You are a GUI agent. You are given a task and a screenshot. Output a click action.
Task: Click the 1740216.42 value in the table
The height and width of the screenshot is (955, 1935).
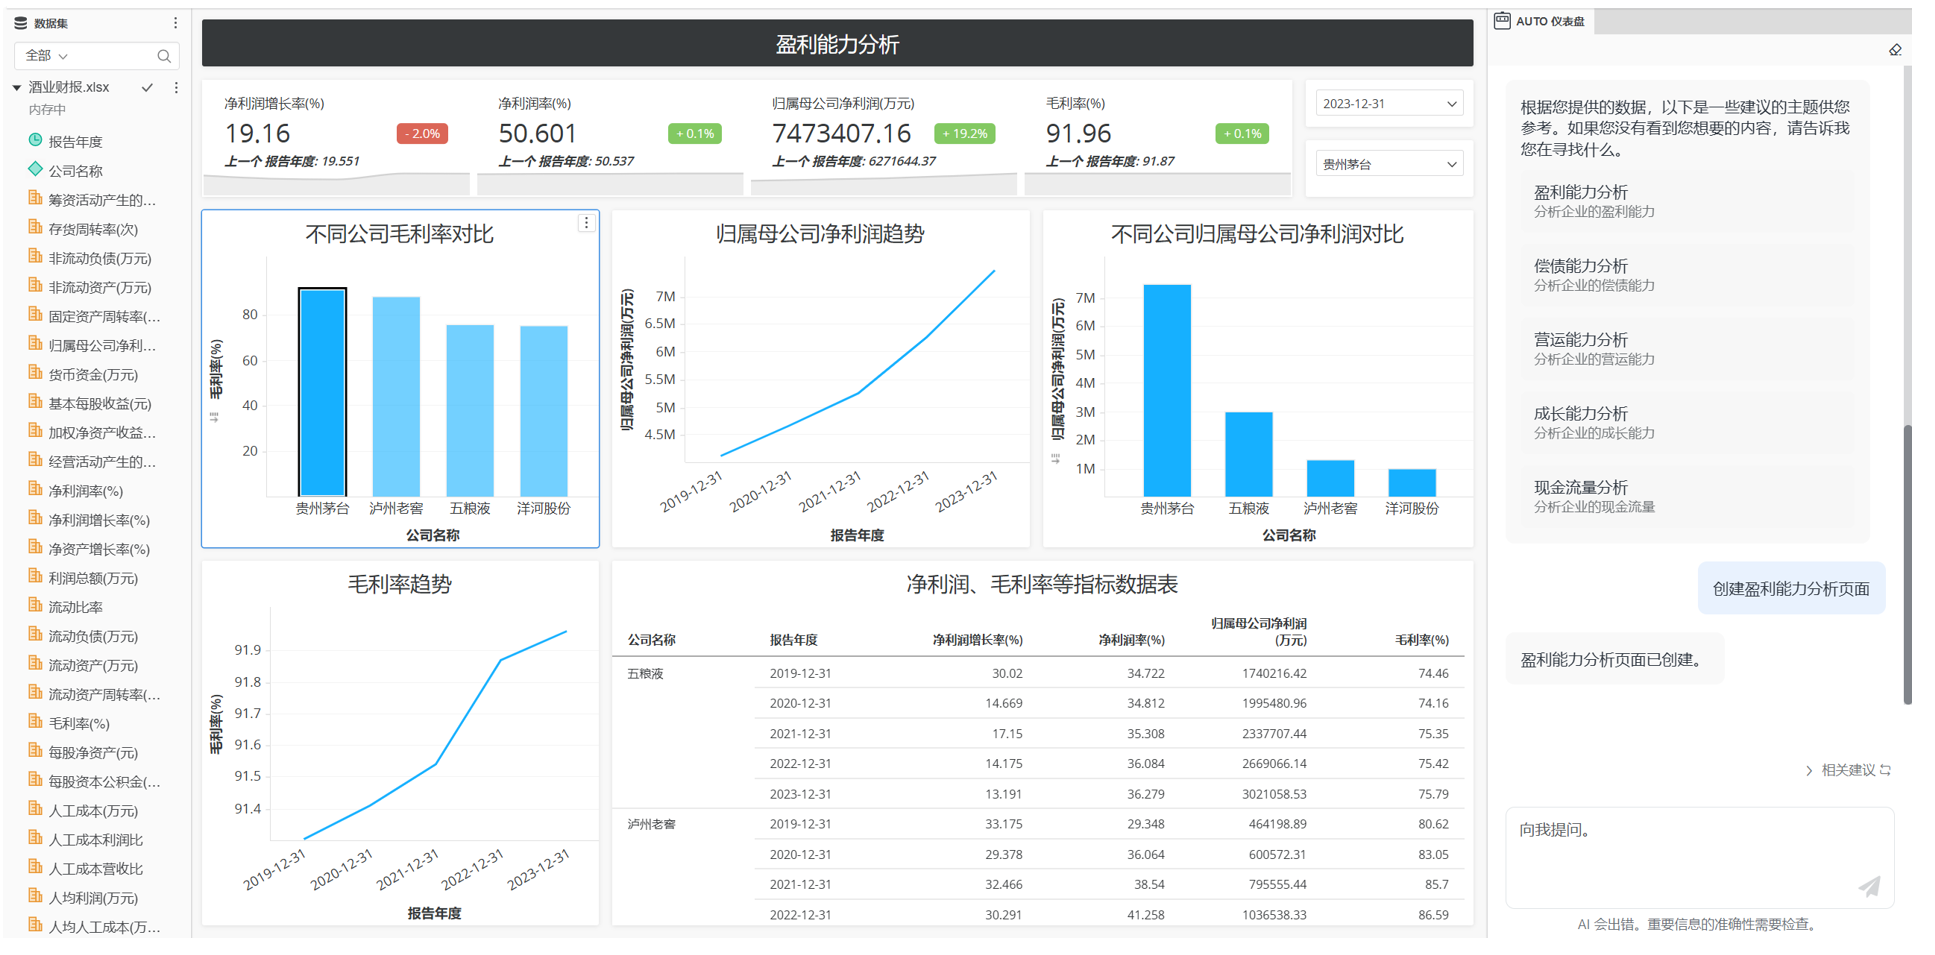[x=1274, y=674]
